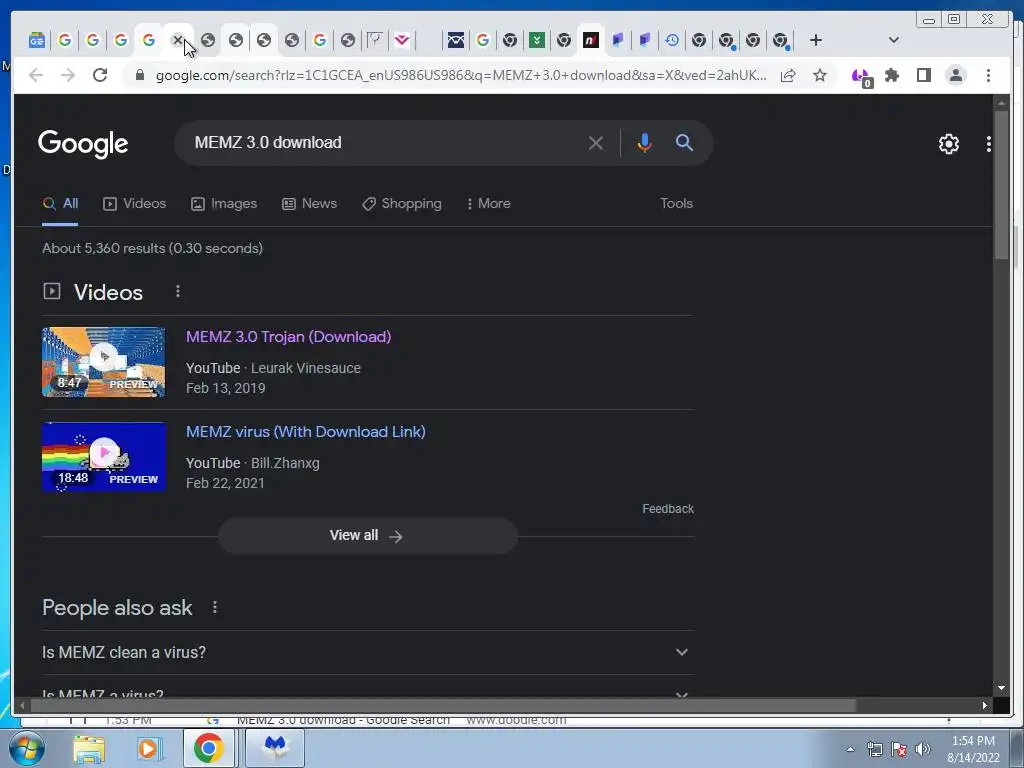Open the clock showing 1:54 PM
This screenshot has width=1024, height=768.
[x=973, y=749]
